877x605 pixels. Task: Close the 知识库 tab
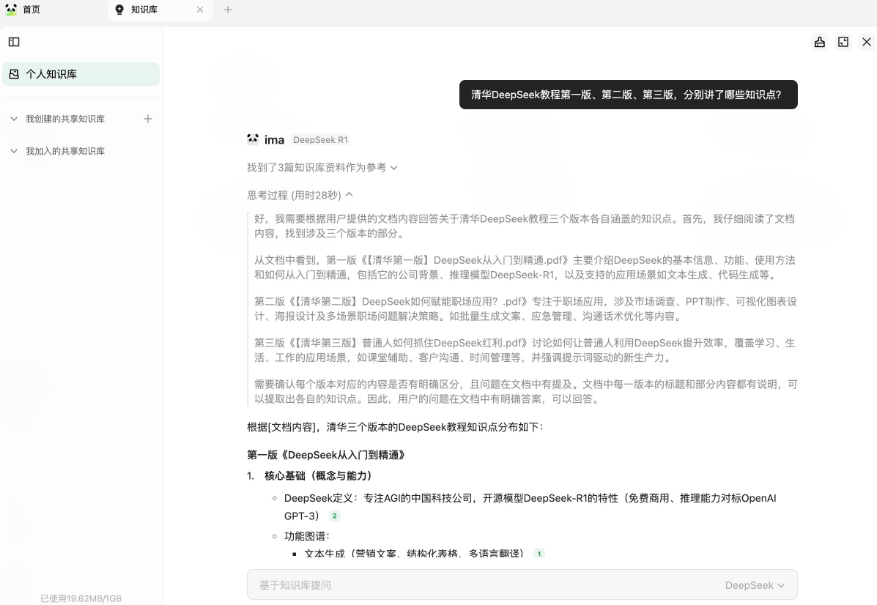200,10
